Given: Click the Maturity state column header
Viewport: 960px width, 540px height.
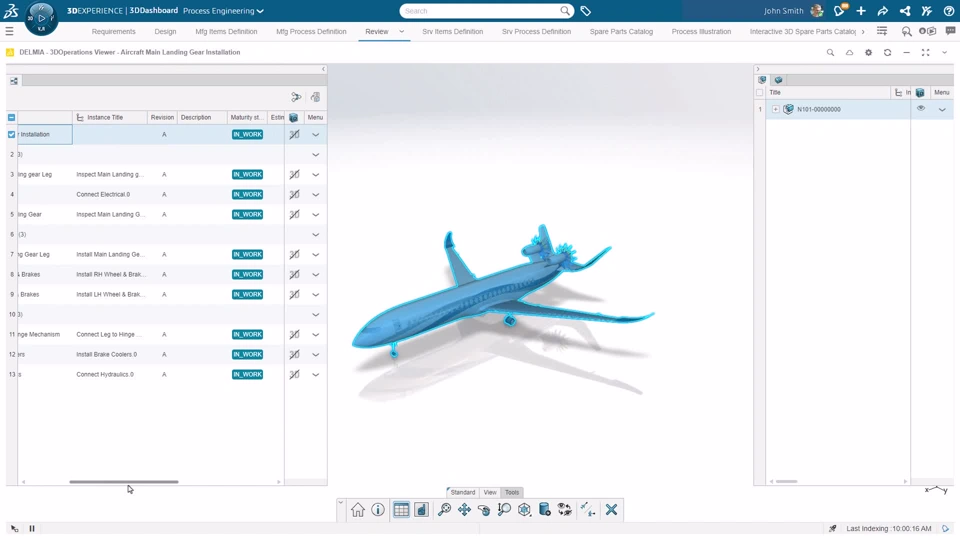Looking at the screenshot, I should 247,118.
